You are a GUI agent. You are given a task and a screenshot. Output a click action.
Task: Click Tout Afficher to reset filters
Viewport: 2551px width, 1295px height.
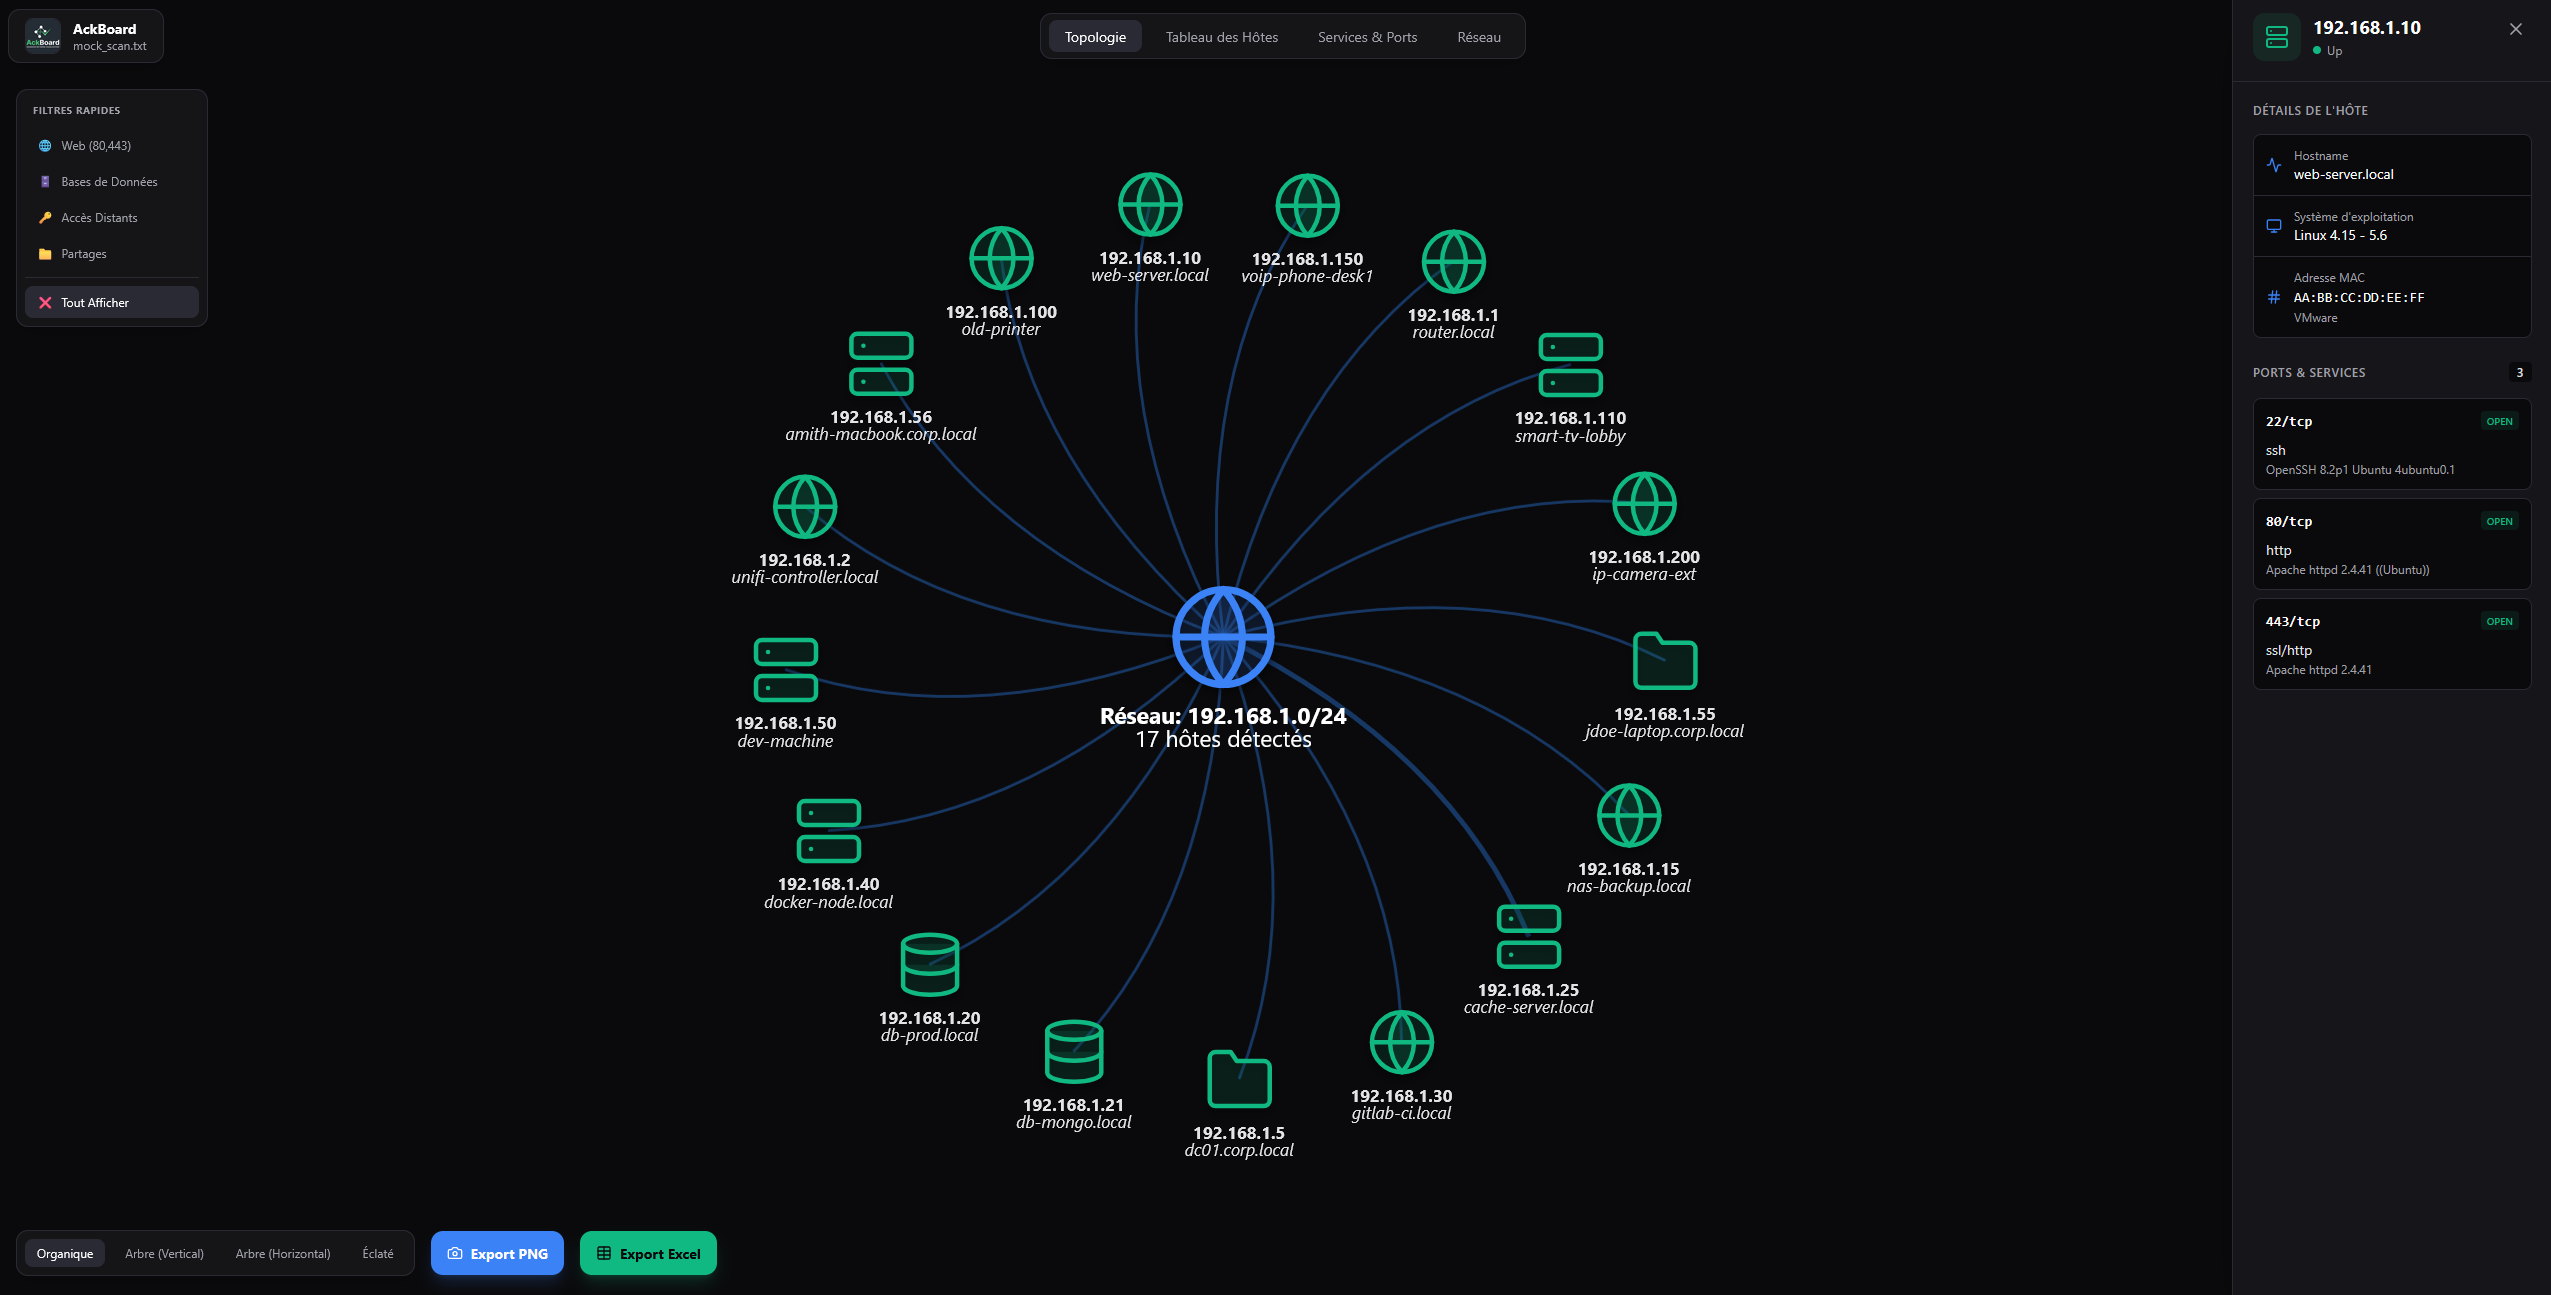coord(112,303)
